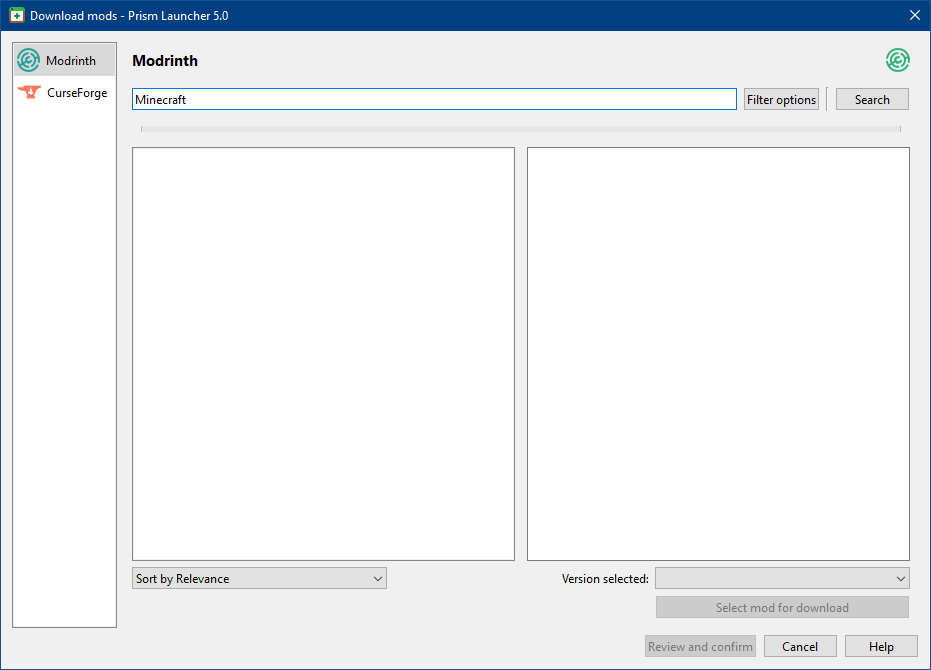Viewport: 931px width, 670px height.
Task: Click the Review and confirm button
Action: click(x=700, y=646)
